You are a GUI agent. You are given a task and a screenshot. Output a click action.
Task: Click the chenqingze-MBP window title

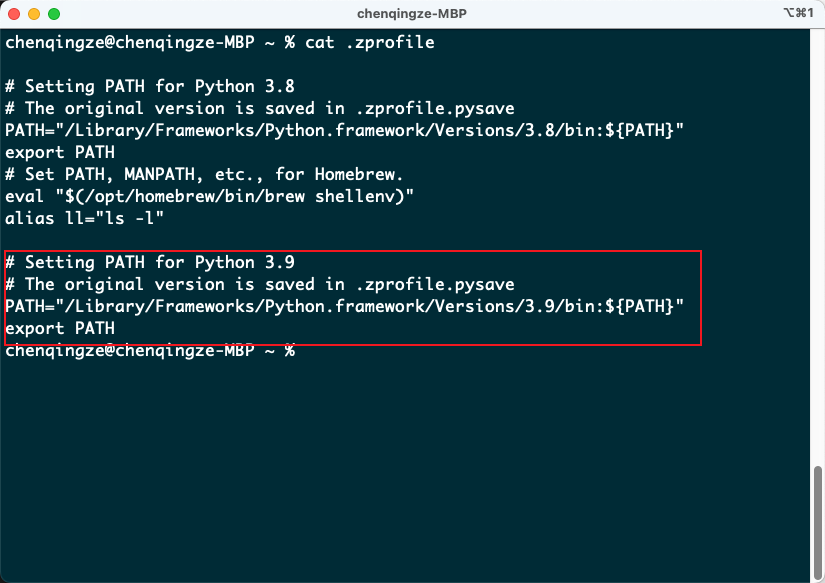click(x=412, y=14)
